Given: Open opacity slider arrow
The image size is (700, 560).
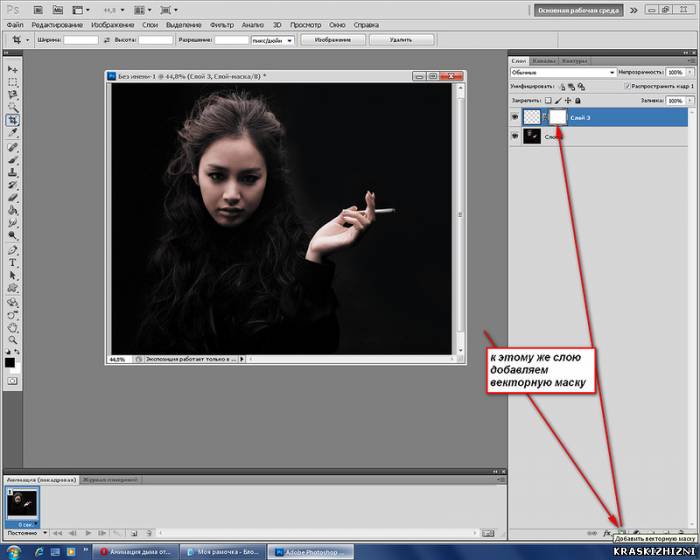Looking at the screenshot, I should (x=690, y=72).
